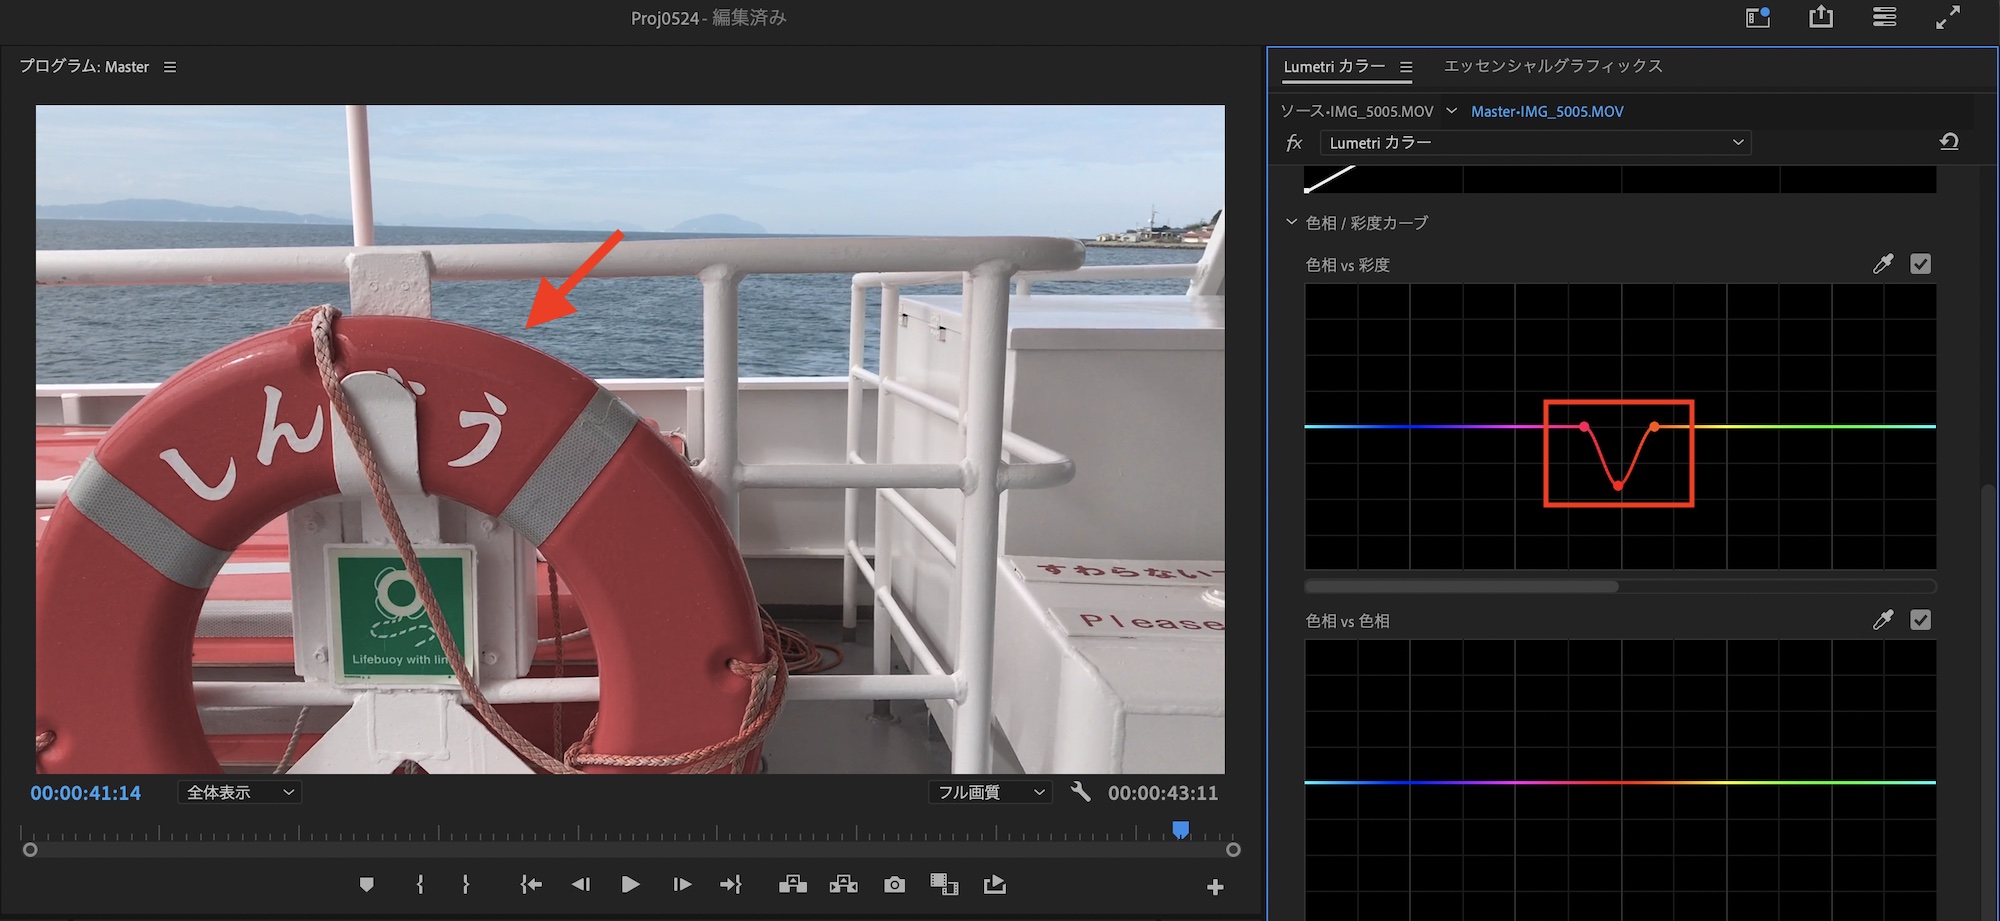Open the program monitor wrench settings

coord(1080,792)
